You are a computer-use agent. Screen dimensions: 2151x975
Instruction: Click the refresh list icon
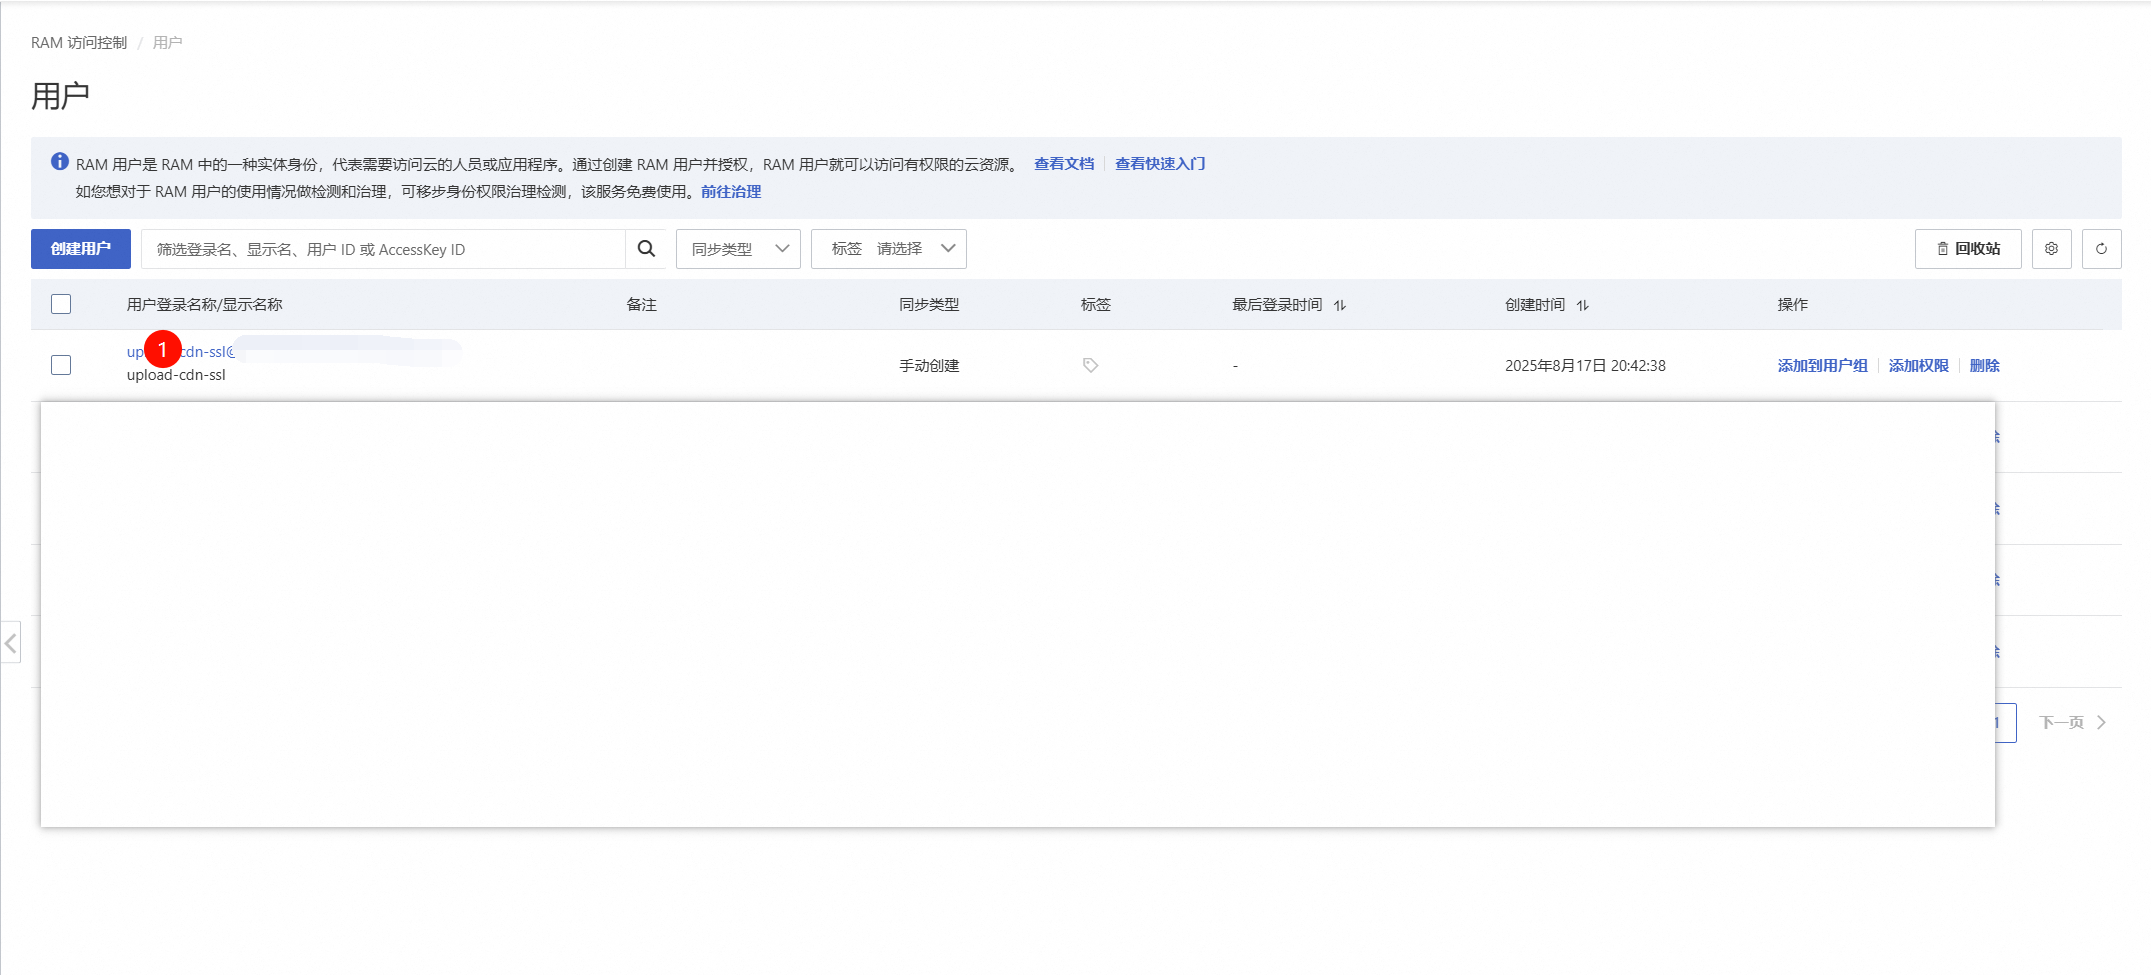2101,249
